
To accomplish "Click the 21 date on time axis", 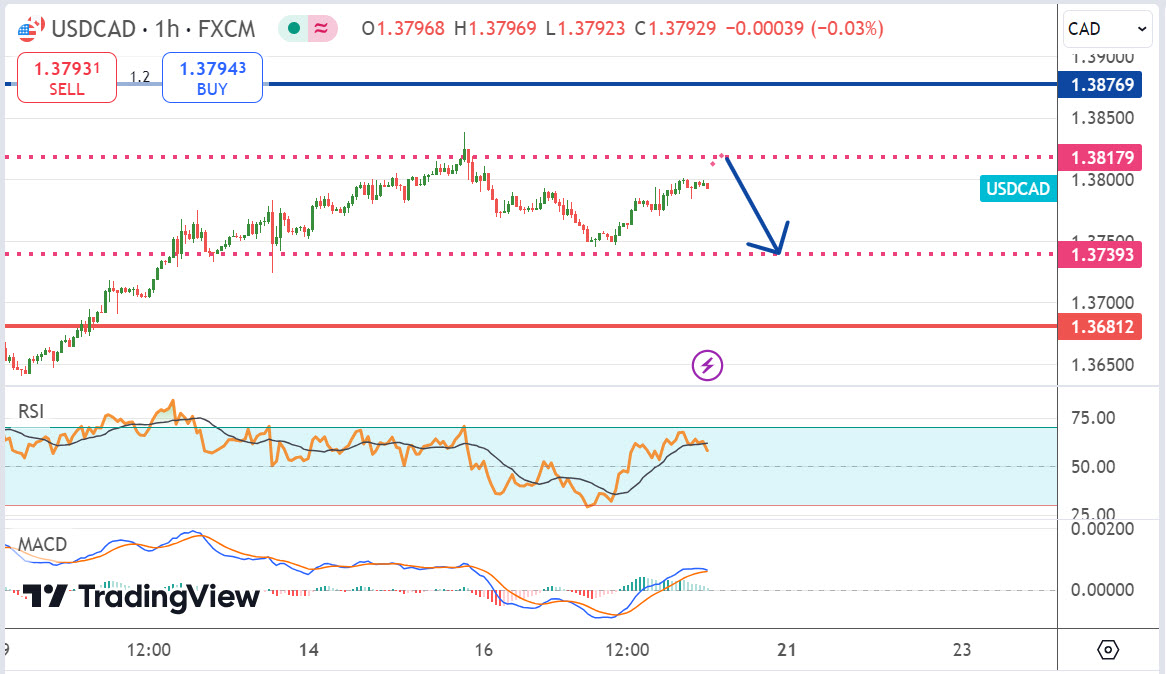I will coord(787,649).
